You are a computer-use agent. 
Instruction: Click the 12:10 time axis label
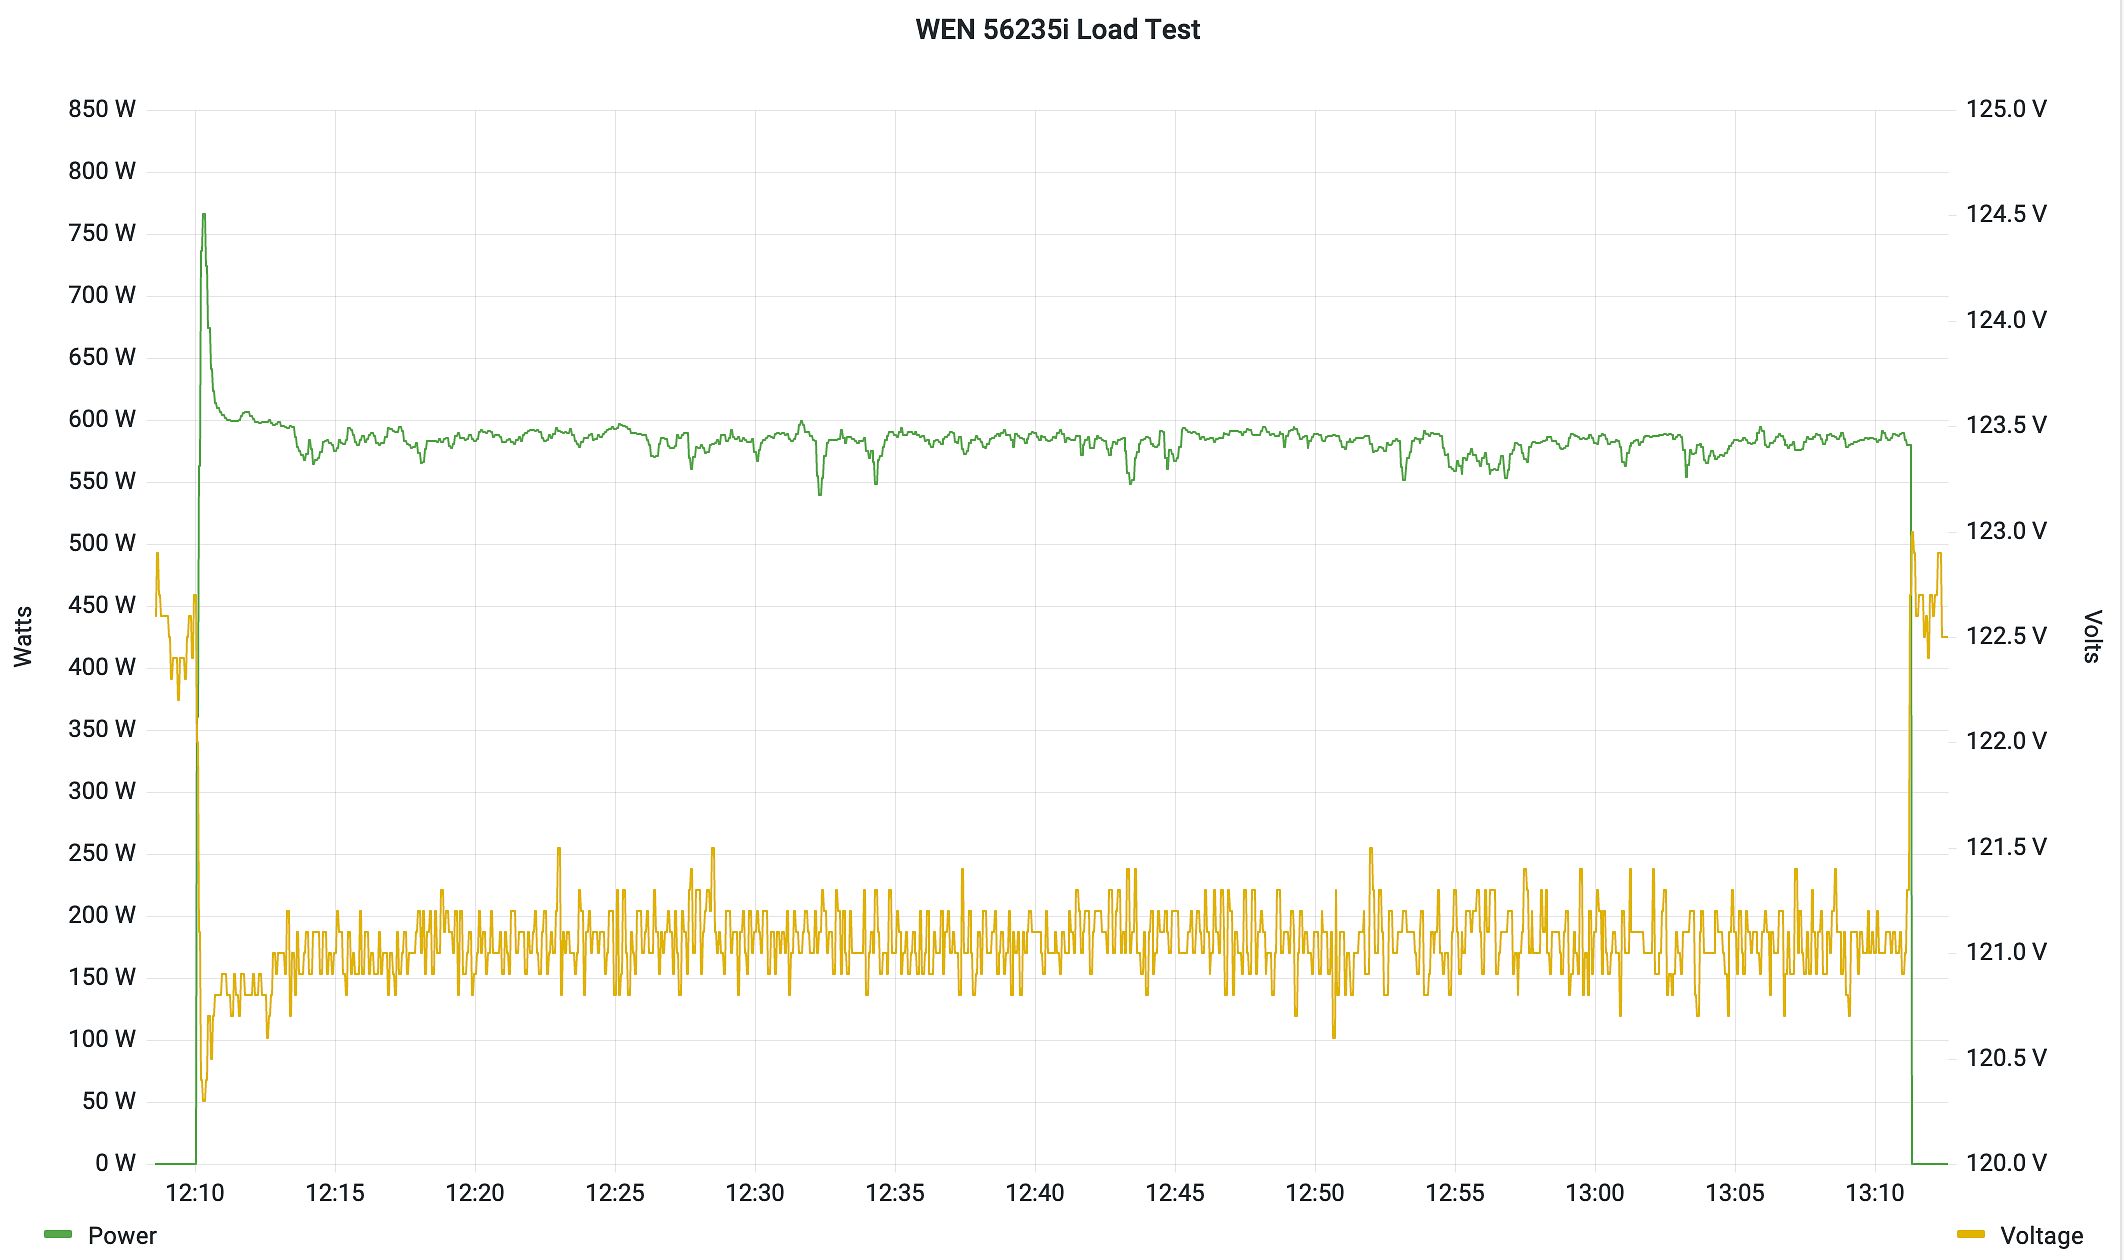point(195,1193)
